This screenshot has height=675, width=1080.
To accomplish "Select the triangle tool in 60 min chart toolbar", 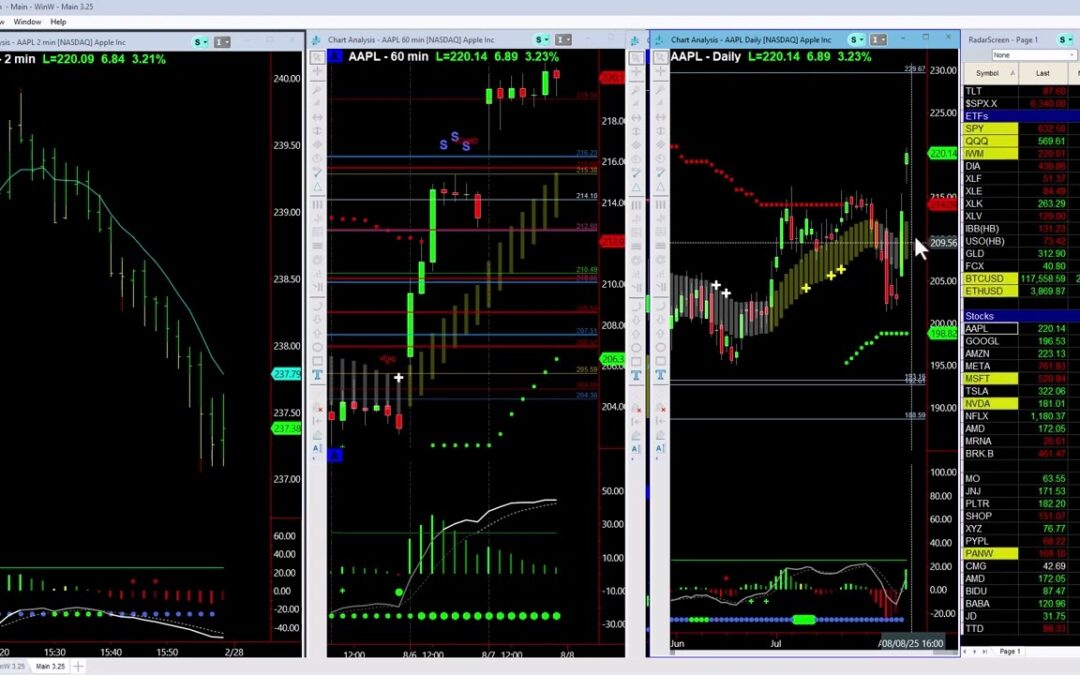I will pyautogui.click(x=318, y=187).
